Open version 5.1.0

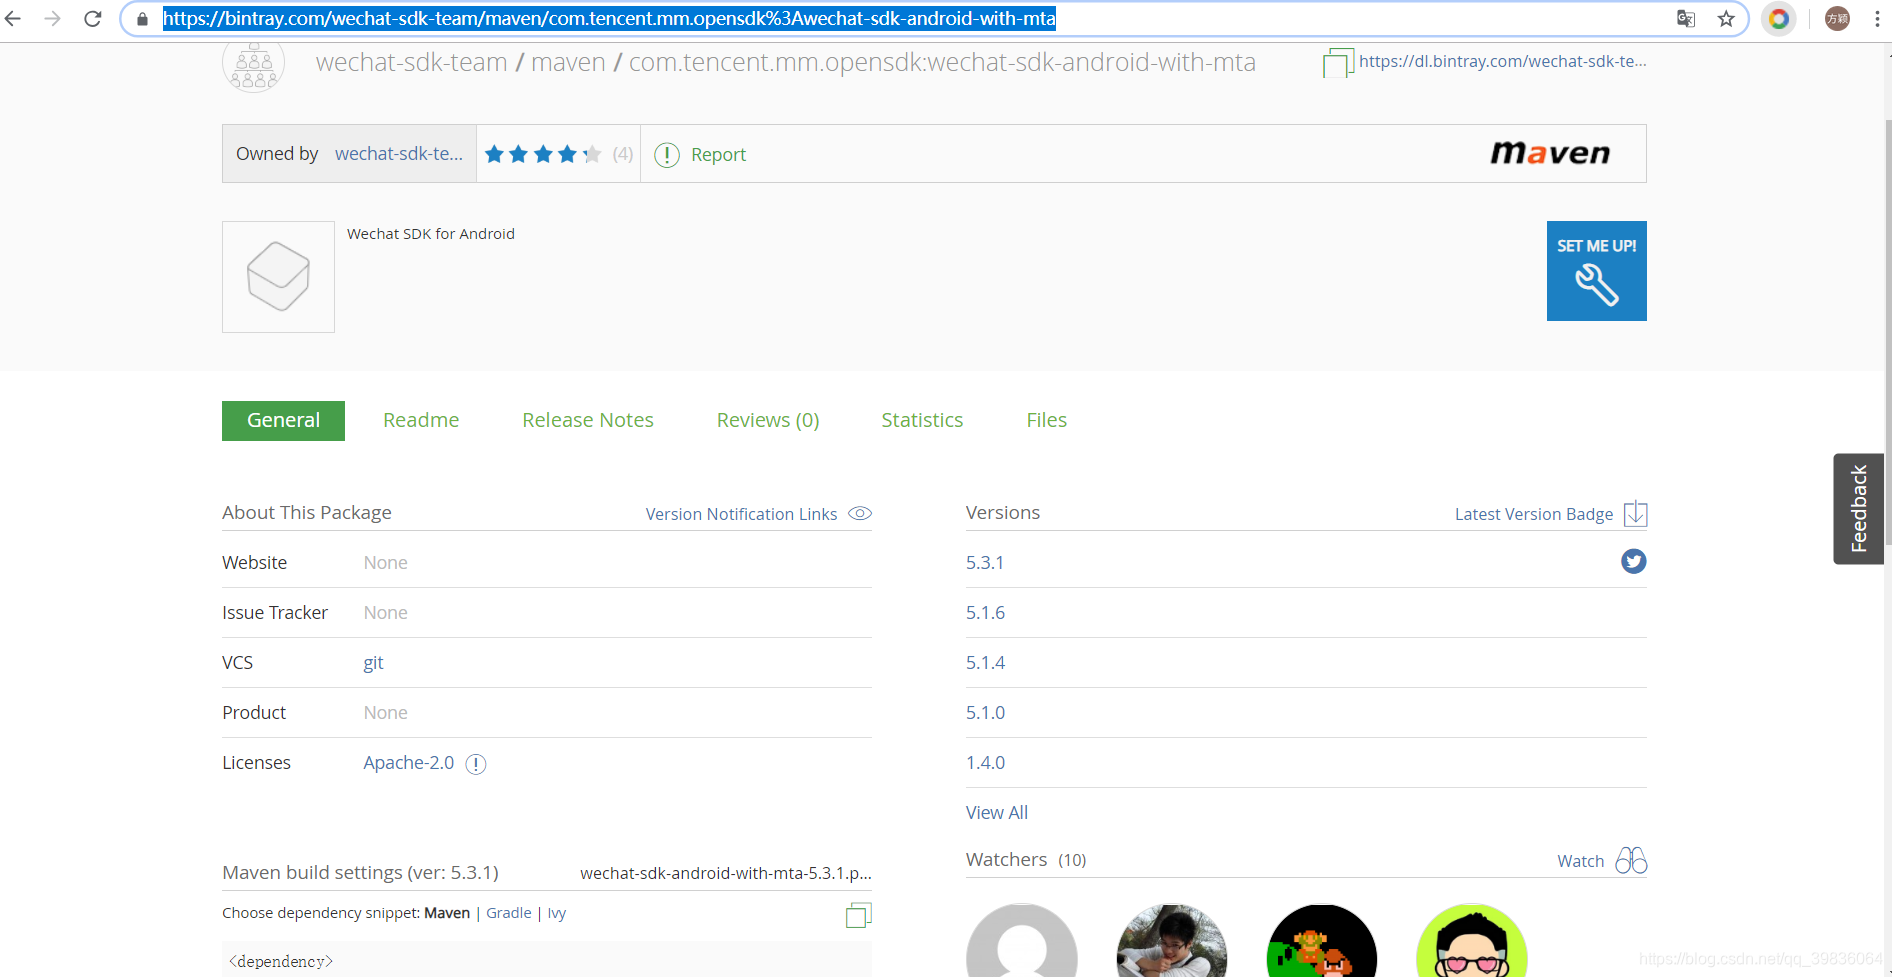(985, 713)
